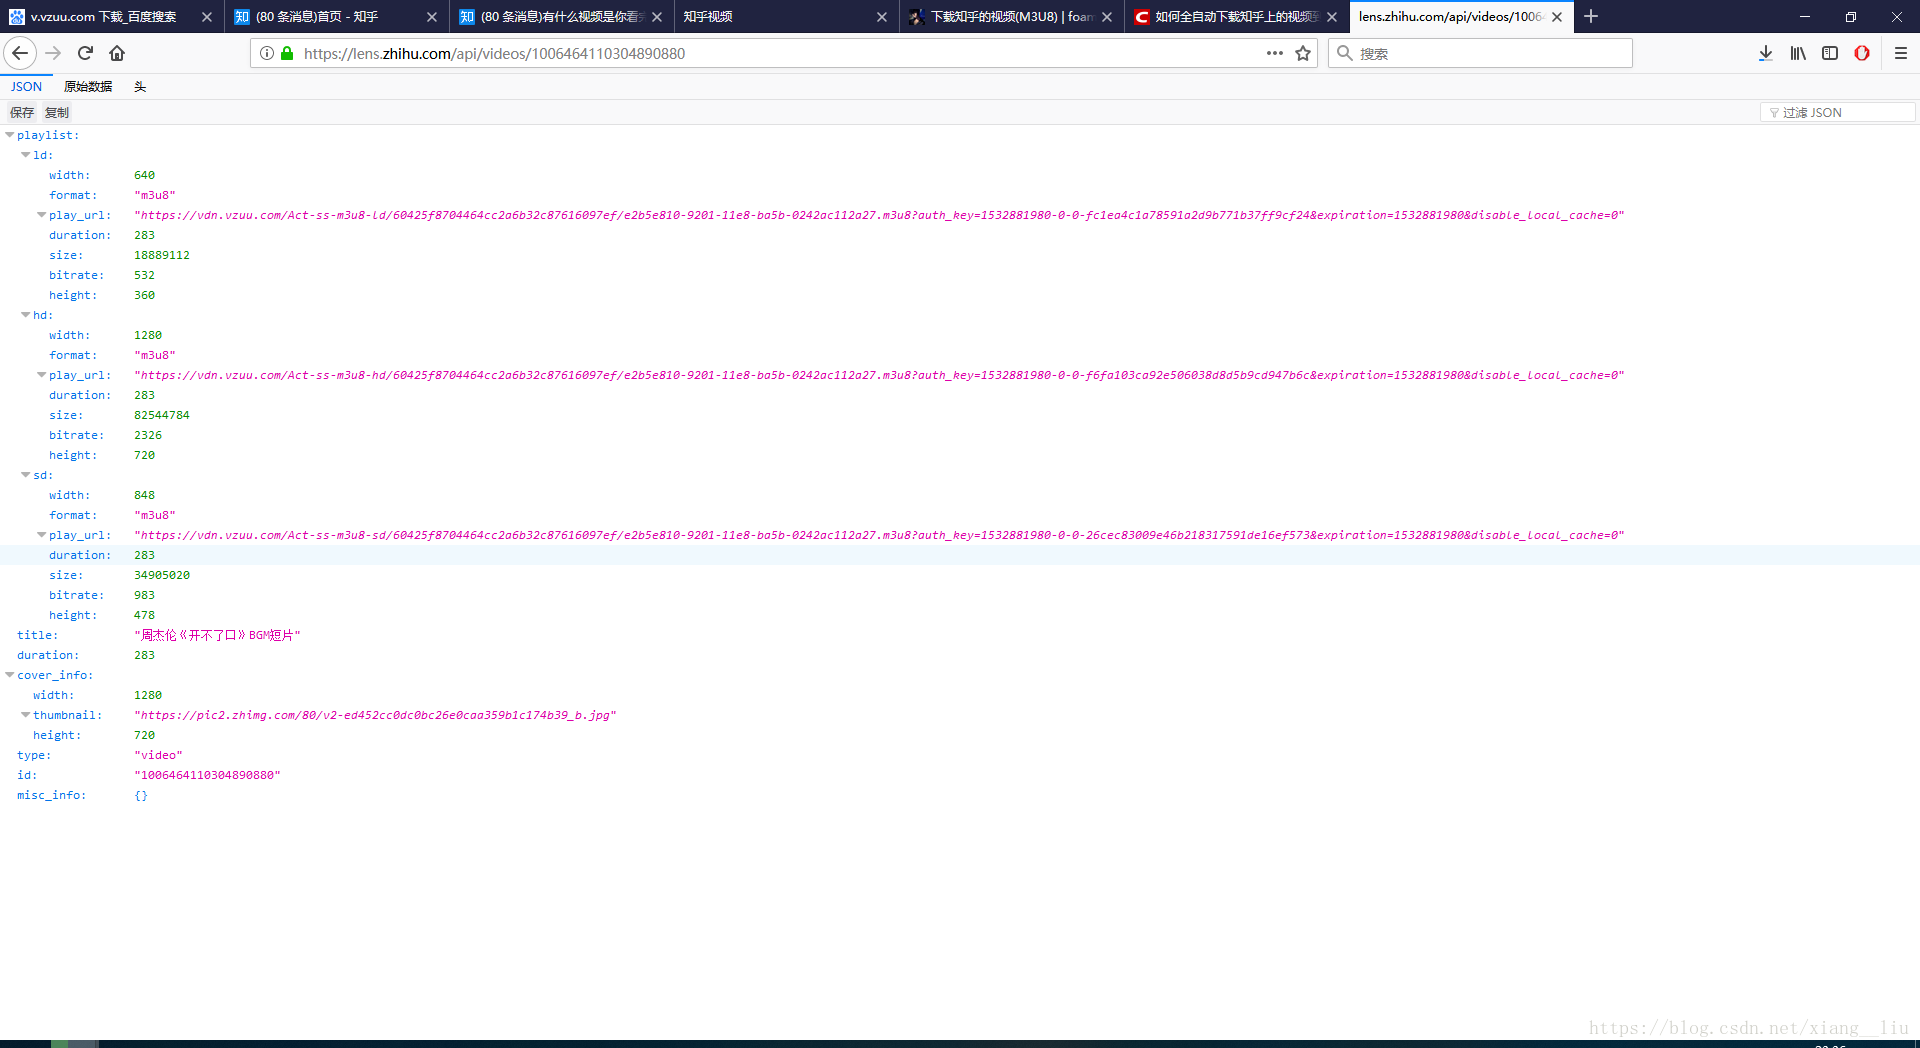Select the id value 1006464110304890880
Screen dimensions: 1920x1048
click(x=207, y=775)
